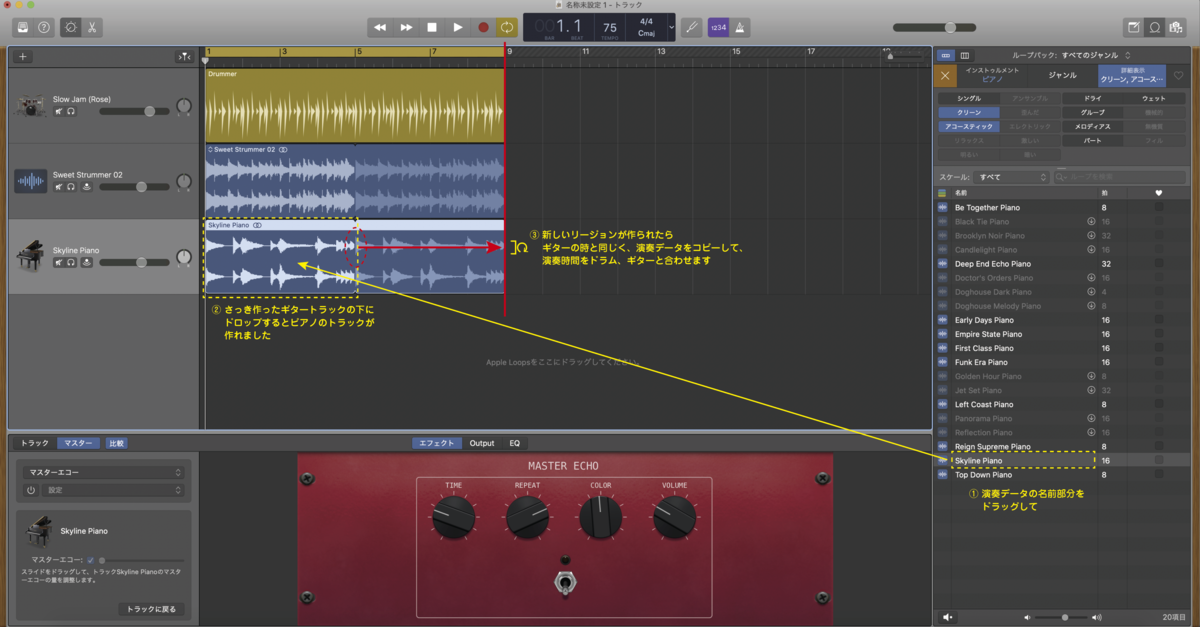1200x627 pixels.
Task: Open the Master Echo (マスターエコー) preset dropdown
Action: coord(103,472)
